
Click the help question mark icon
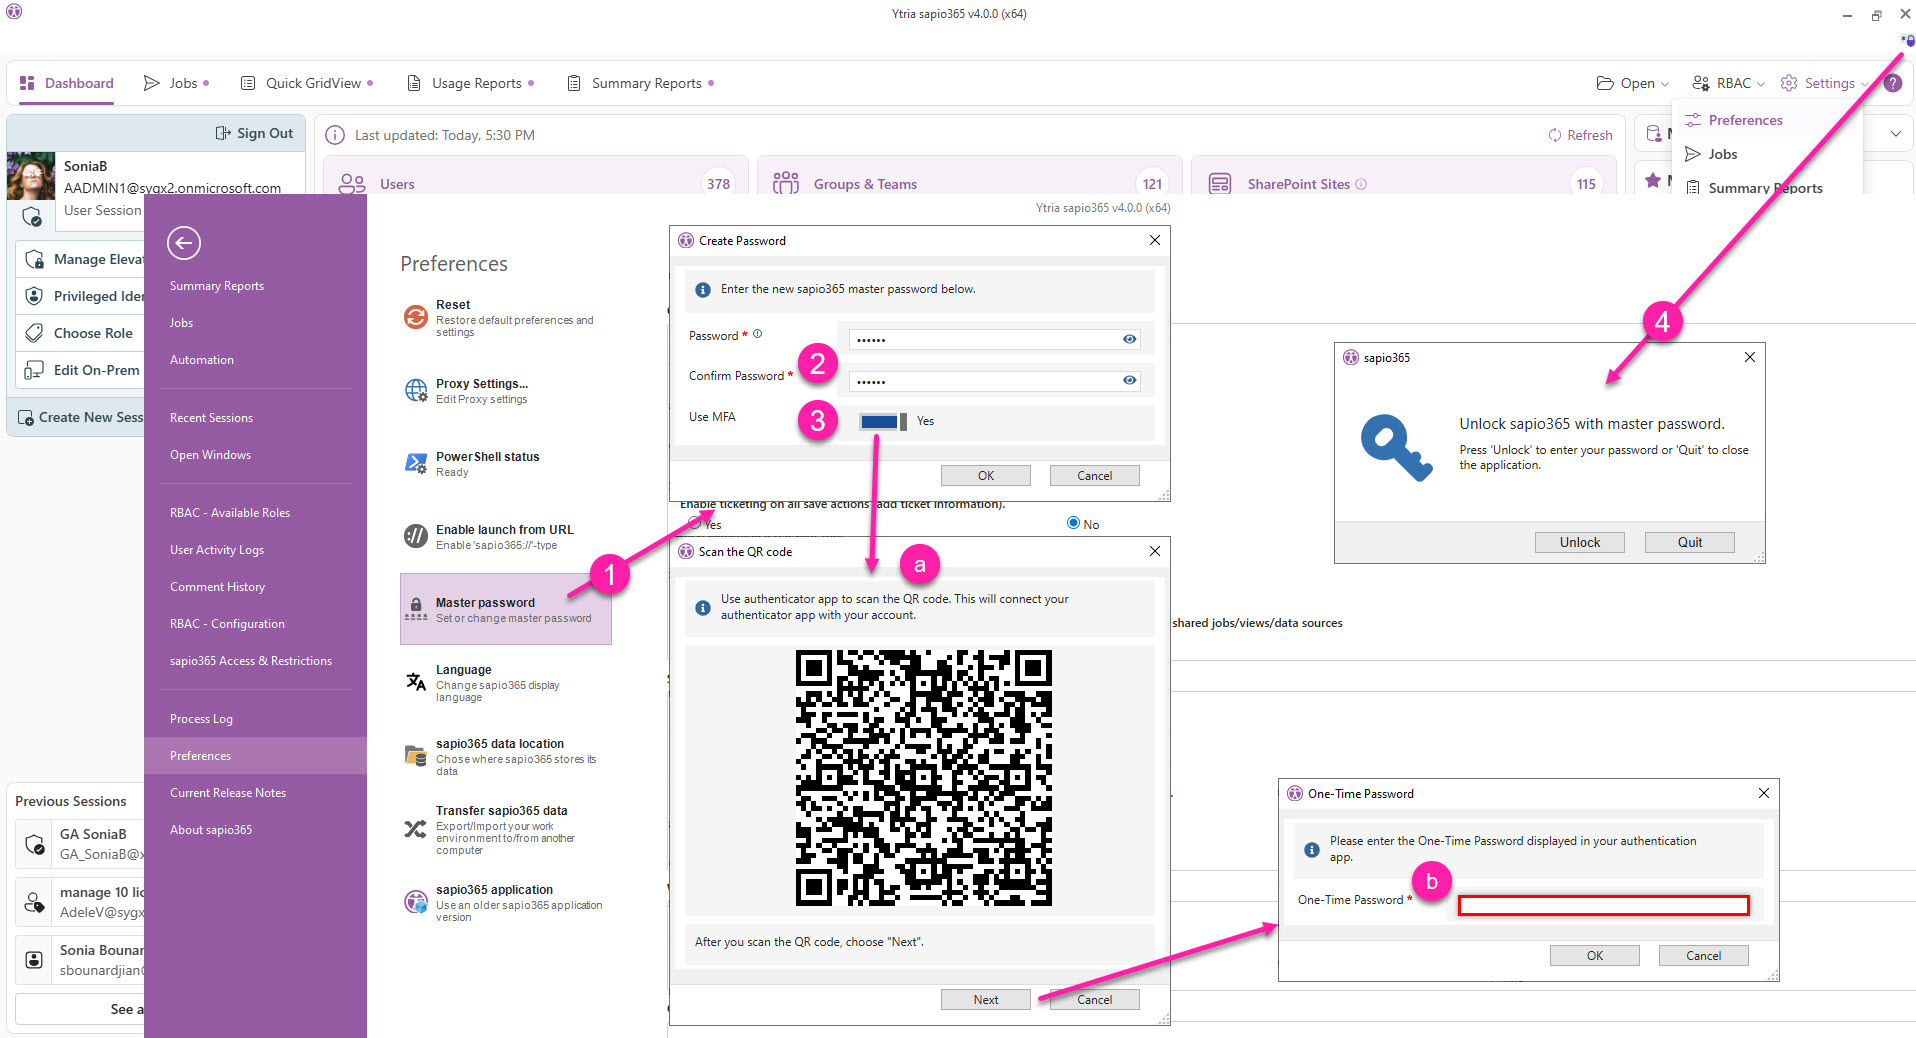pyautogui.click(x=1893, y=83)
